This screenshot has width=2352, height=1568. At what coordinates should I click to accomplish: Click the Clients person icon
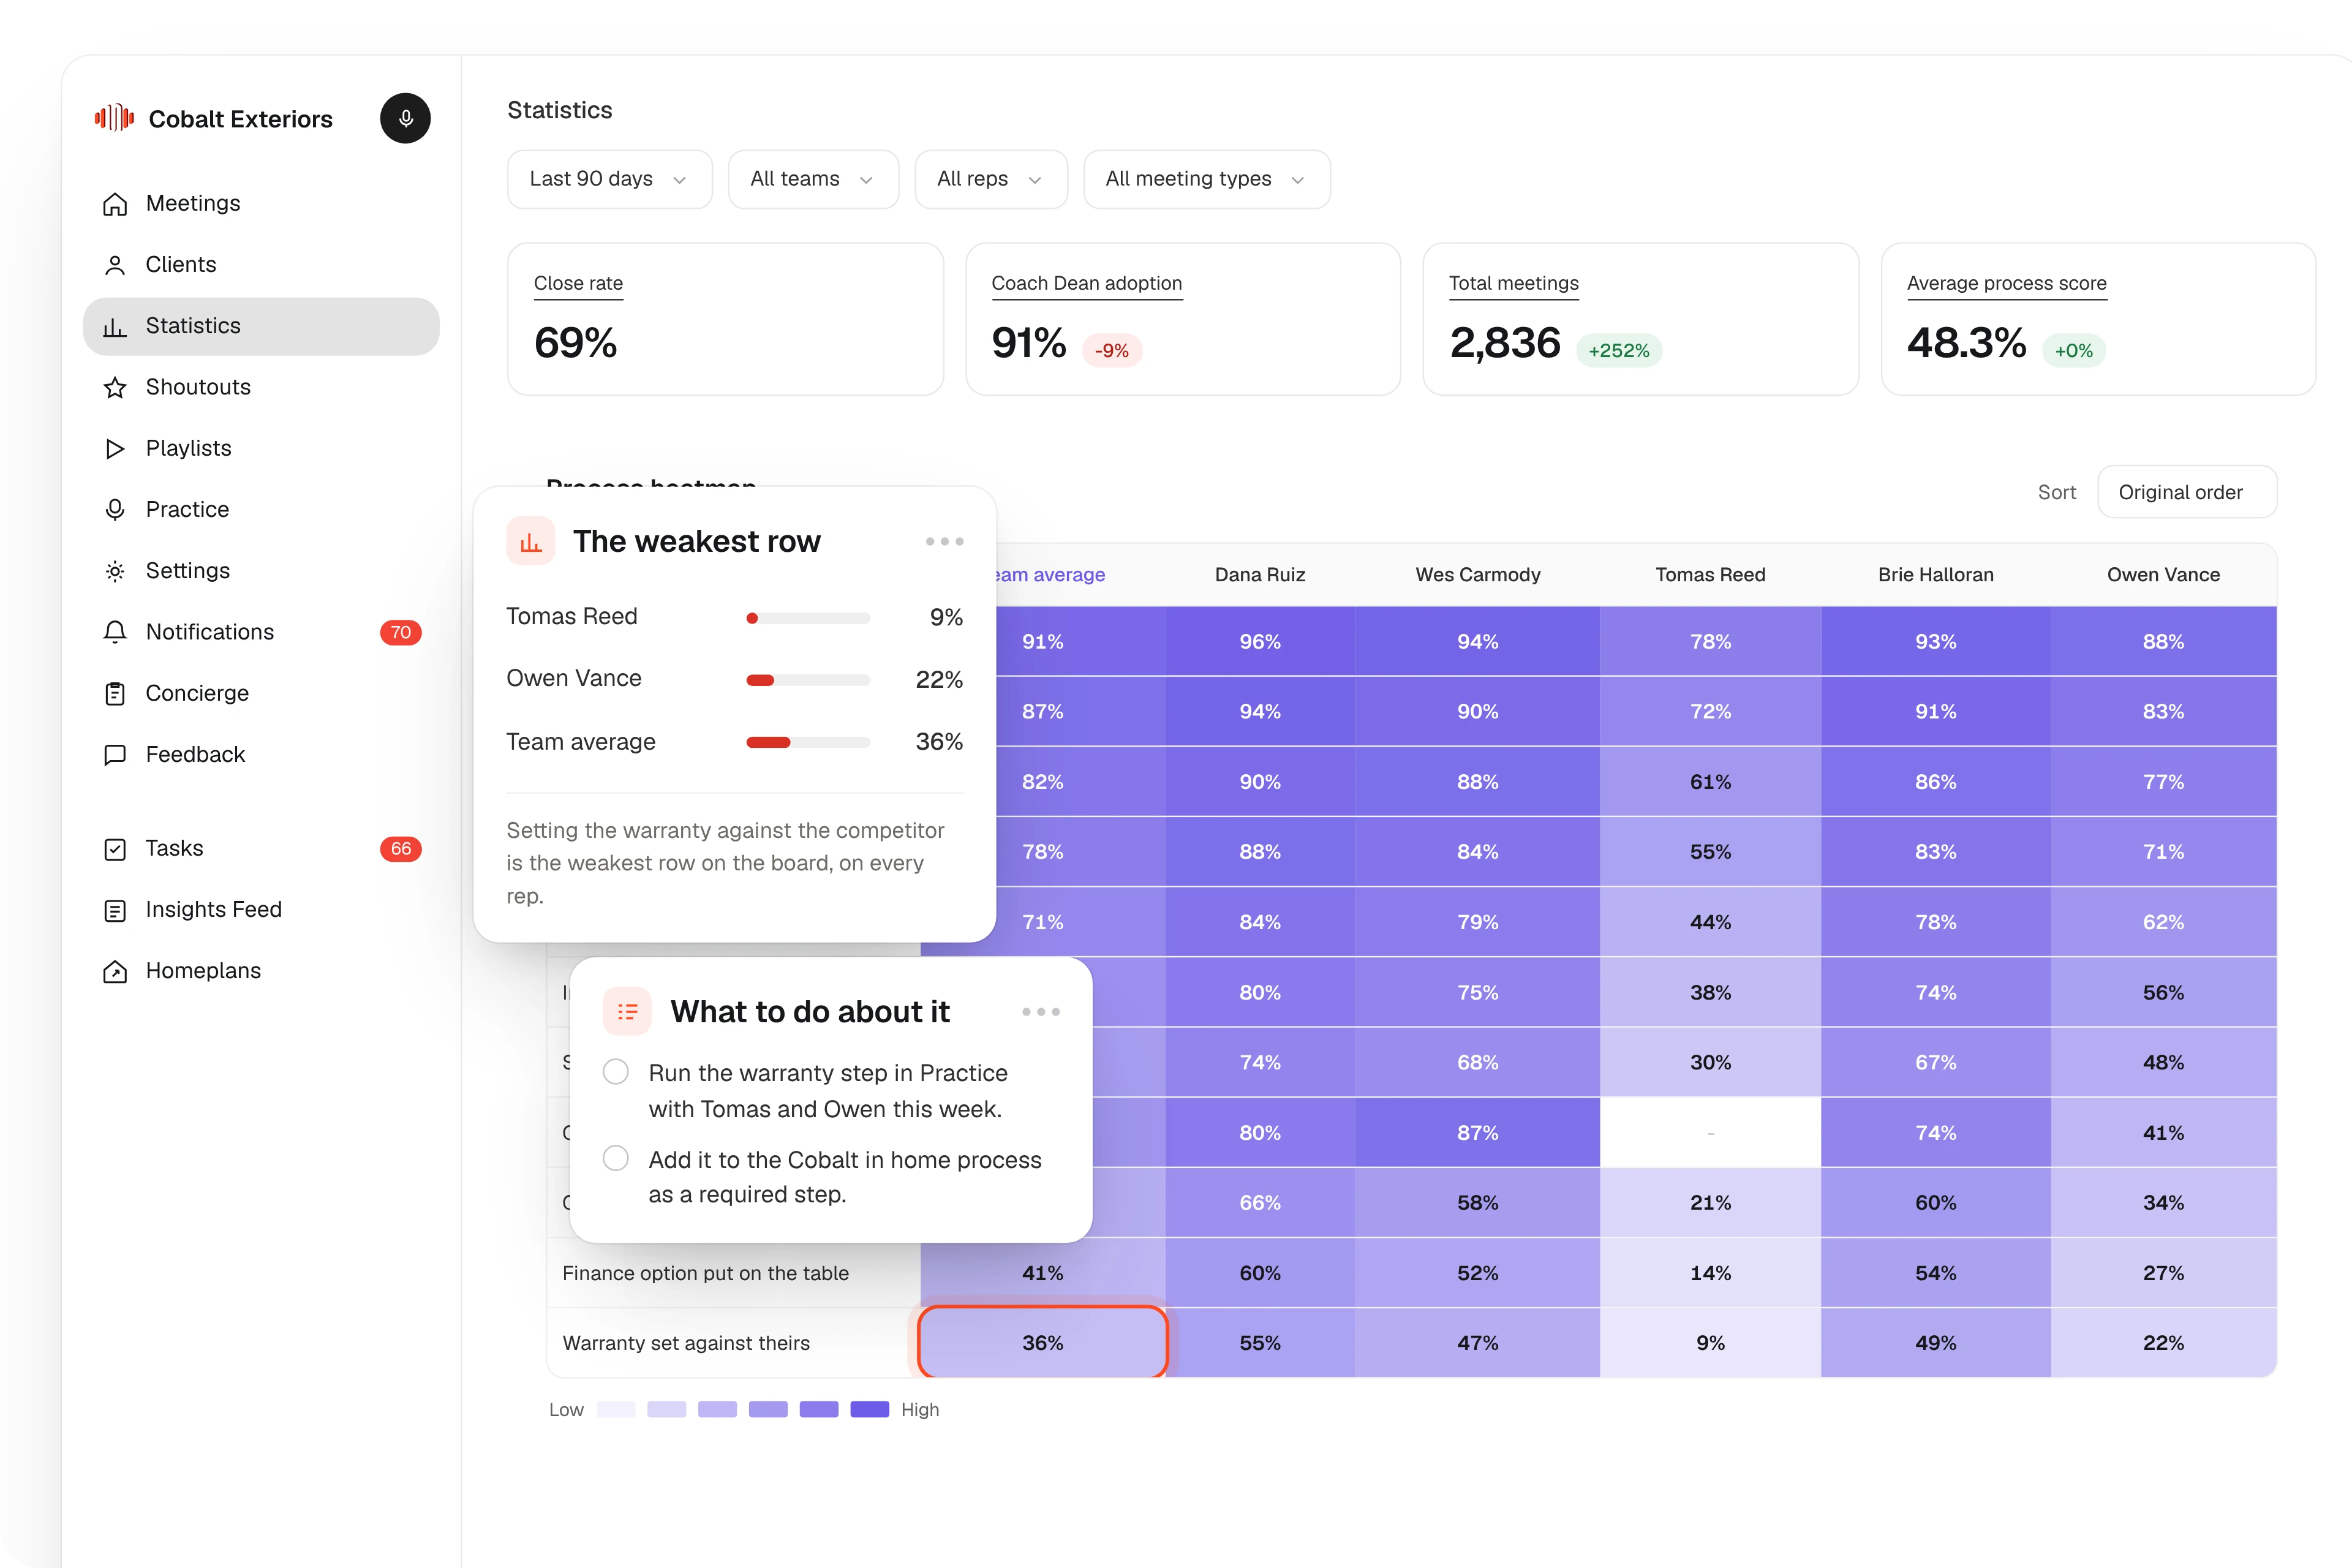[115, 265]
